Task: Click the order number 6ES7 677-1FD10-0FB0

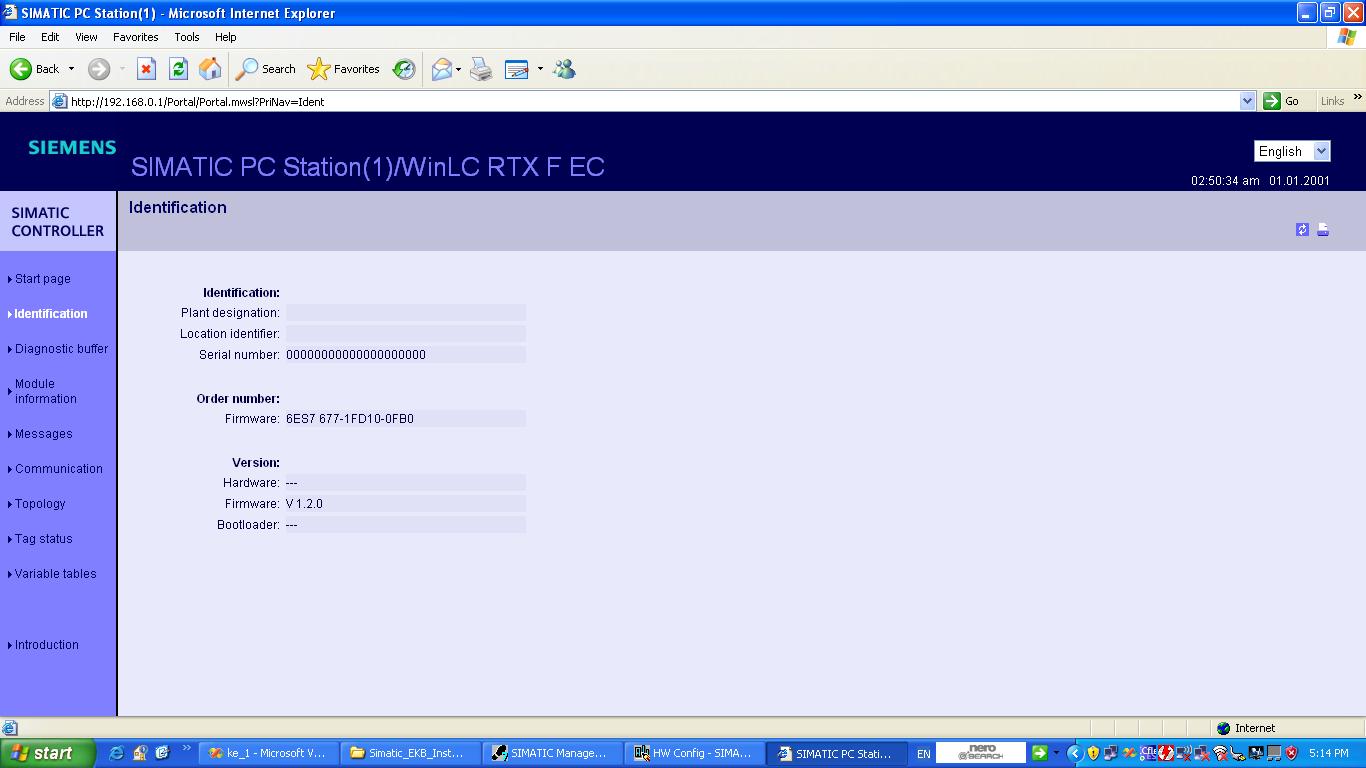Action: (x=350, y=419)
